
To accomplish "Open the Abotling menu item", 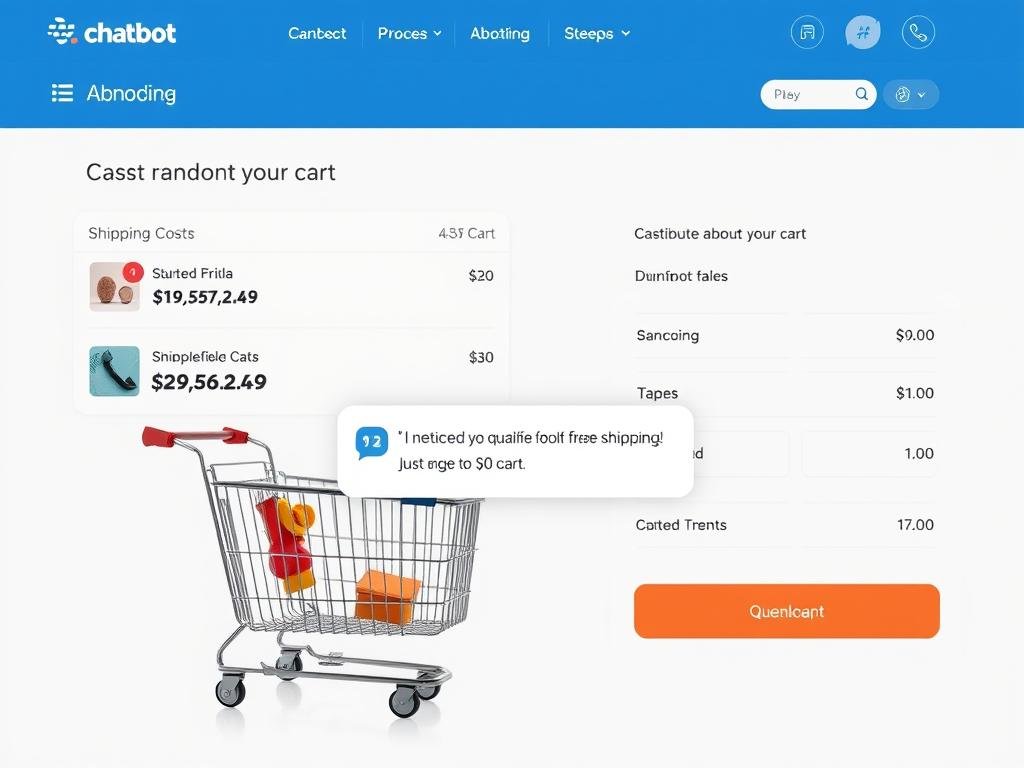I will point(500,33).
